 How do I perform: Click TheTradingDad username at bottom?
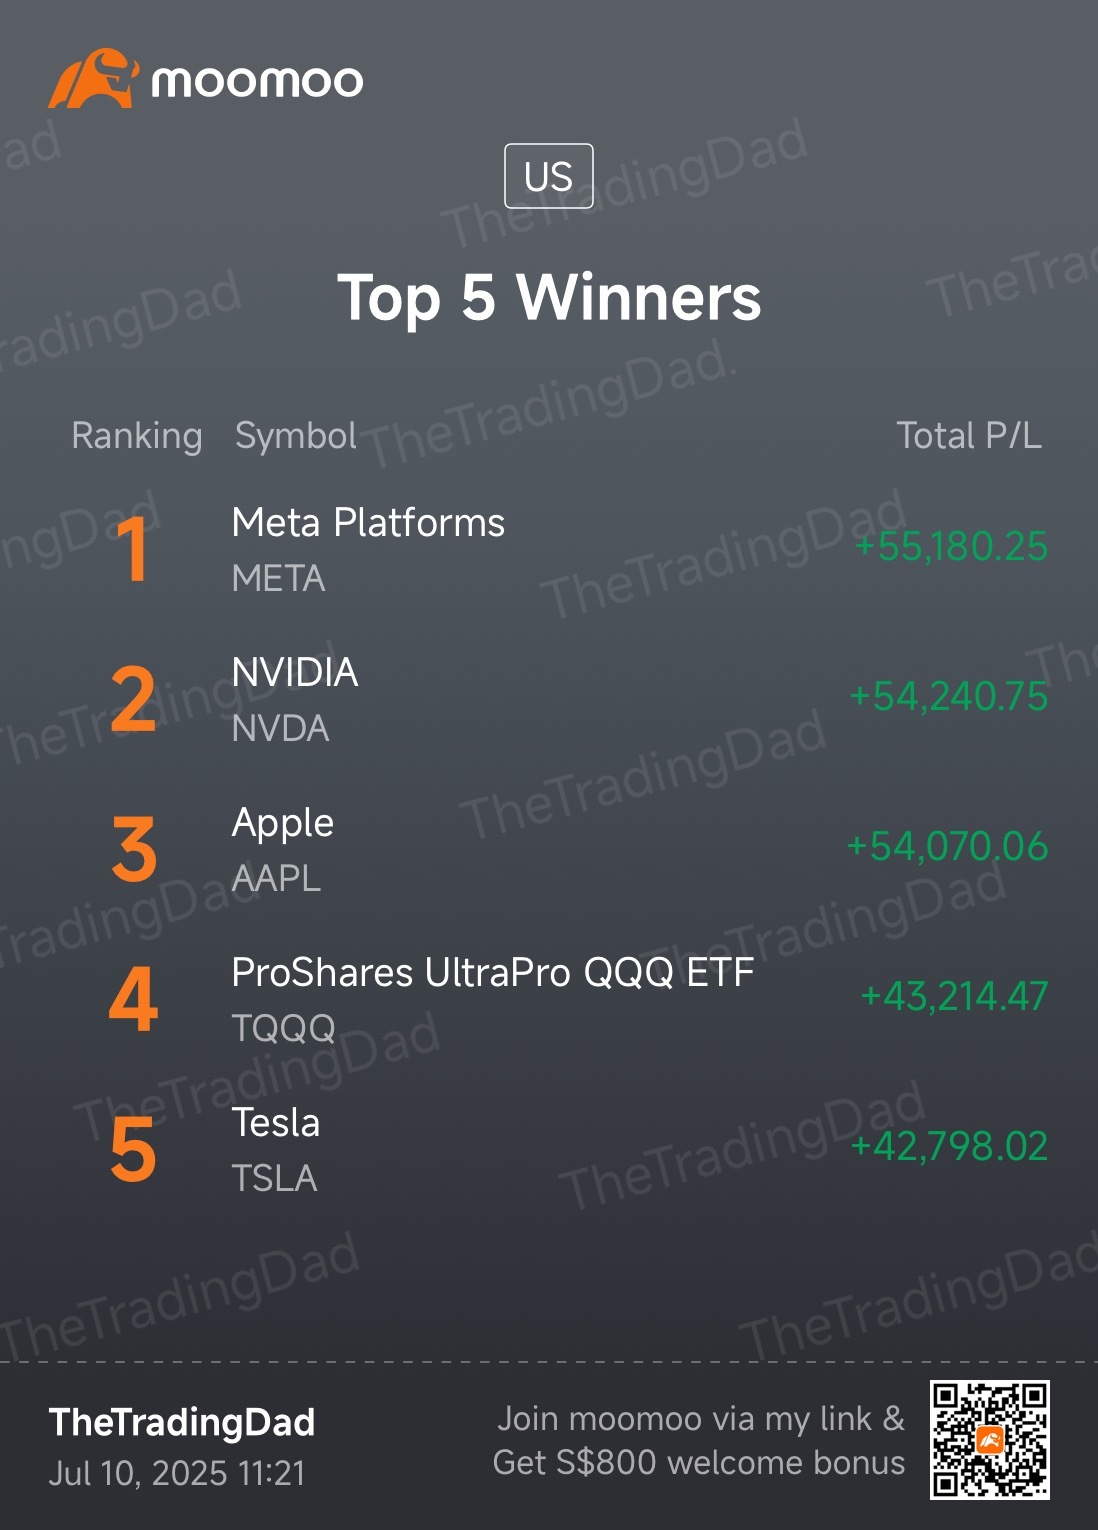182,1422
